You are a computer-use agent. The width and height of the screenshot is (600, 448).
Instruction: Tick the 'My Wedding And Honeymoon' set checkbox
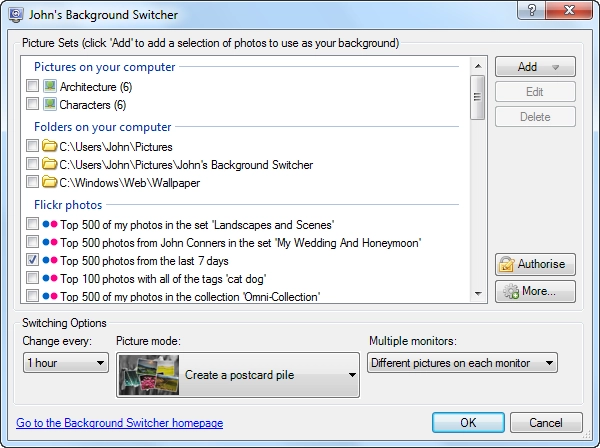click(33, 242)
